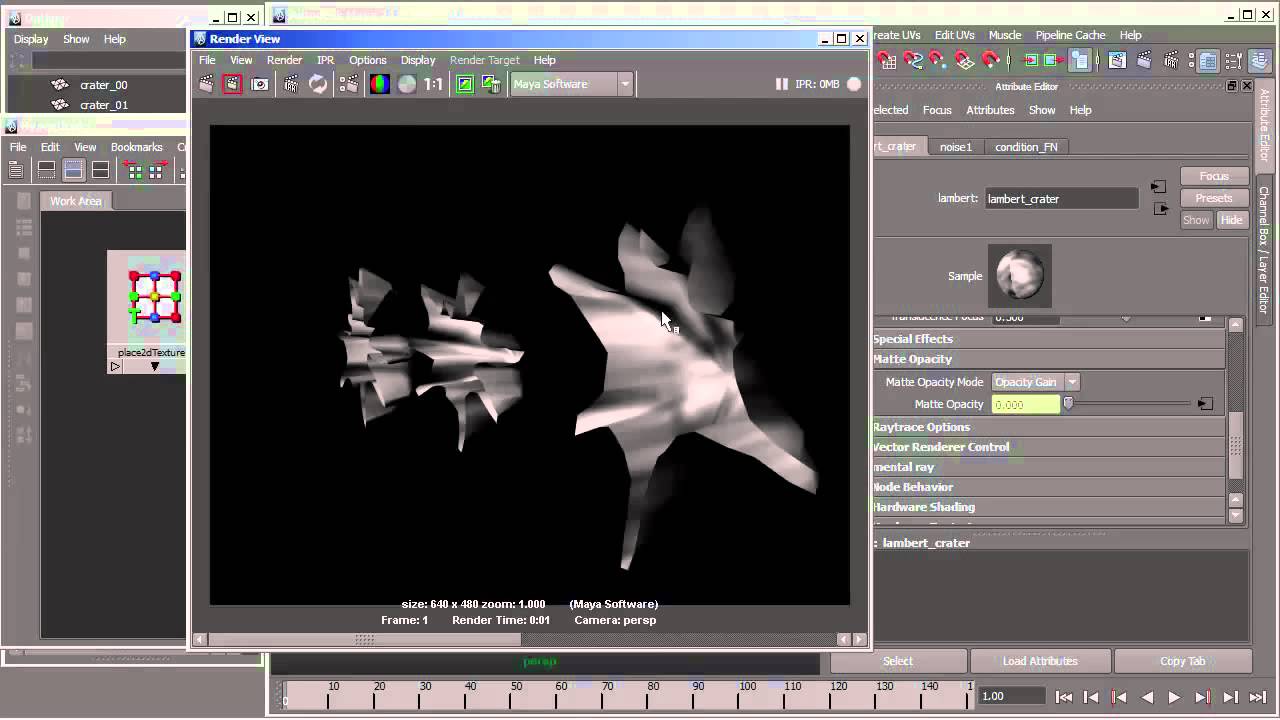
Task: Click the Copy Tab button
Action: coord(1183,661)
